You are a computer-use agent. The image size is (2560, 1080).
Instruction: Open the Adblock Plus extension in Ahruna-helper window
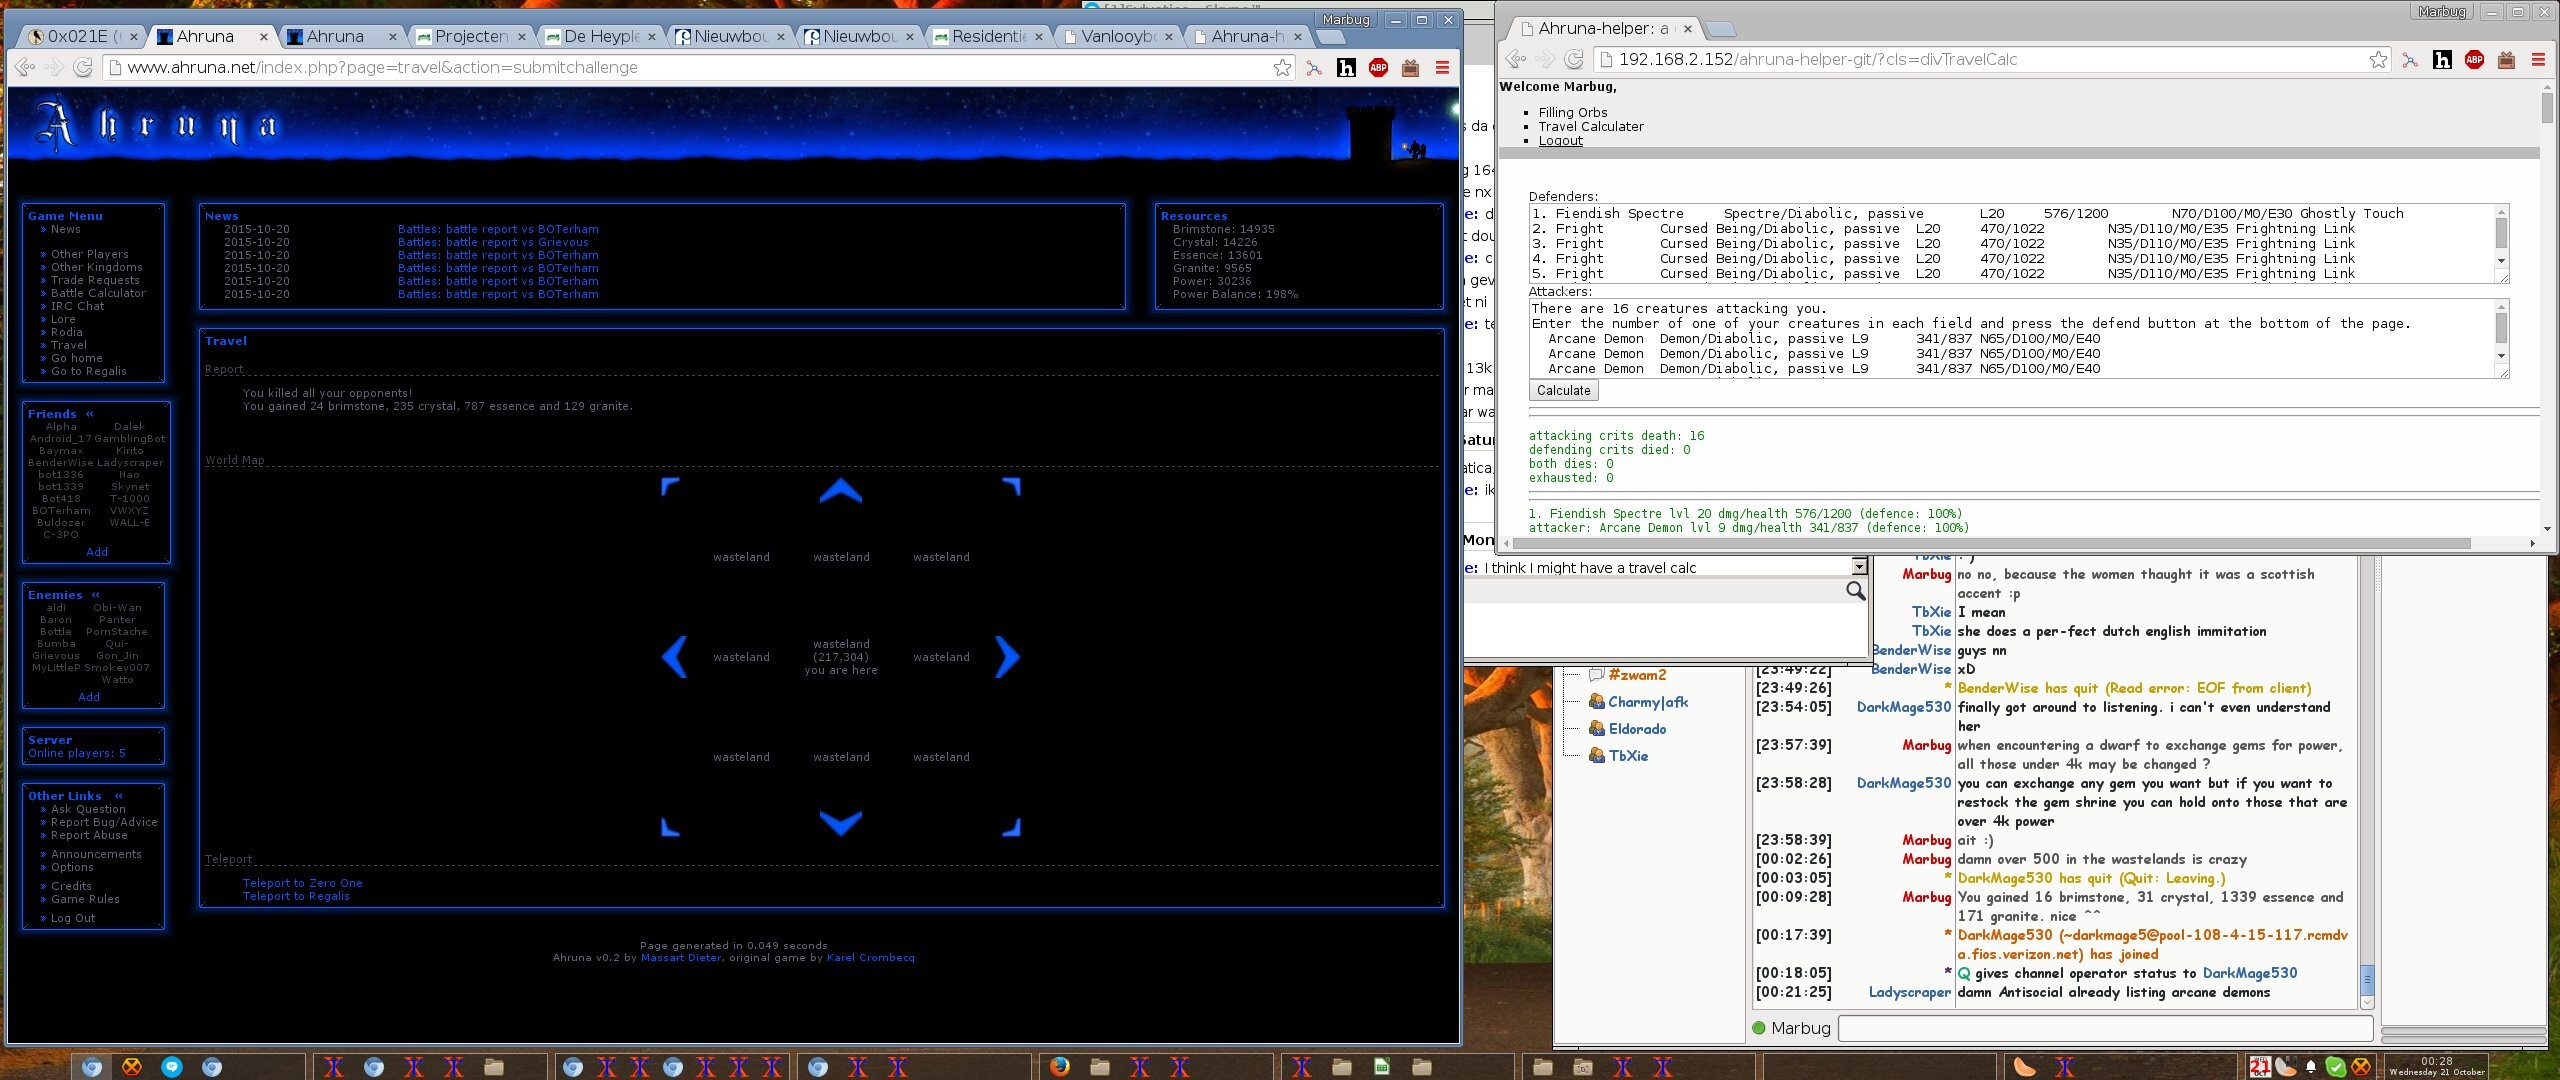2474,60
